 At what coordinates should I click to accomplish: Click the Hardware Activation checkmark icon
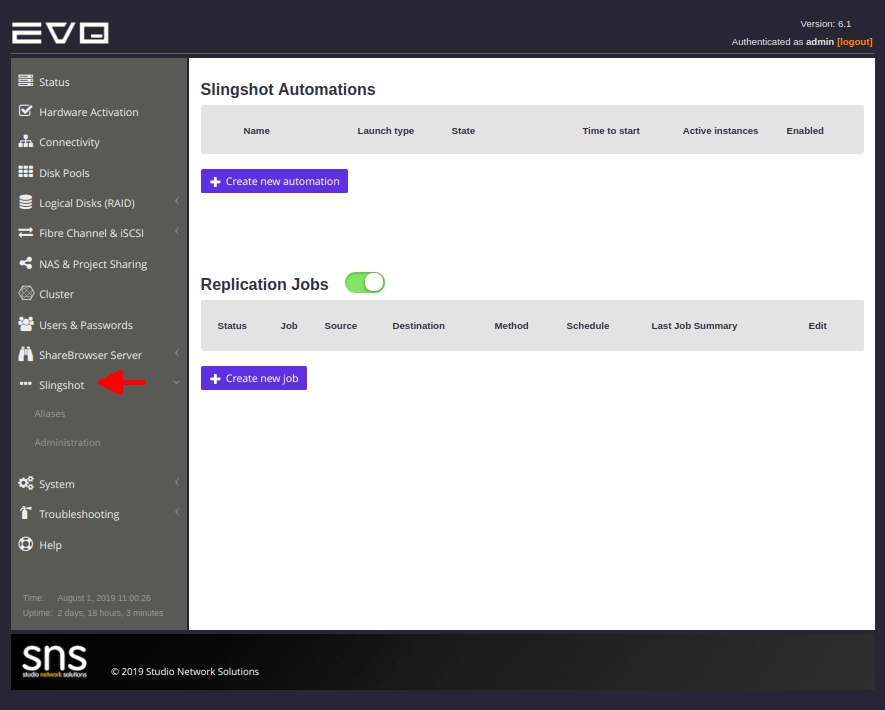point(25,111)
